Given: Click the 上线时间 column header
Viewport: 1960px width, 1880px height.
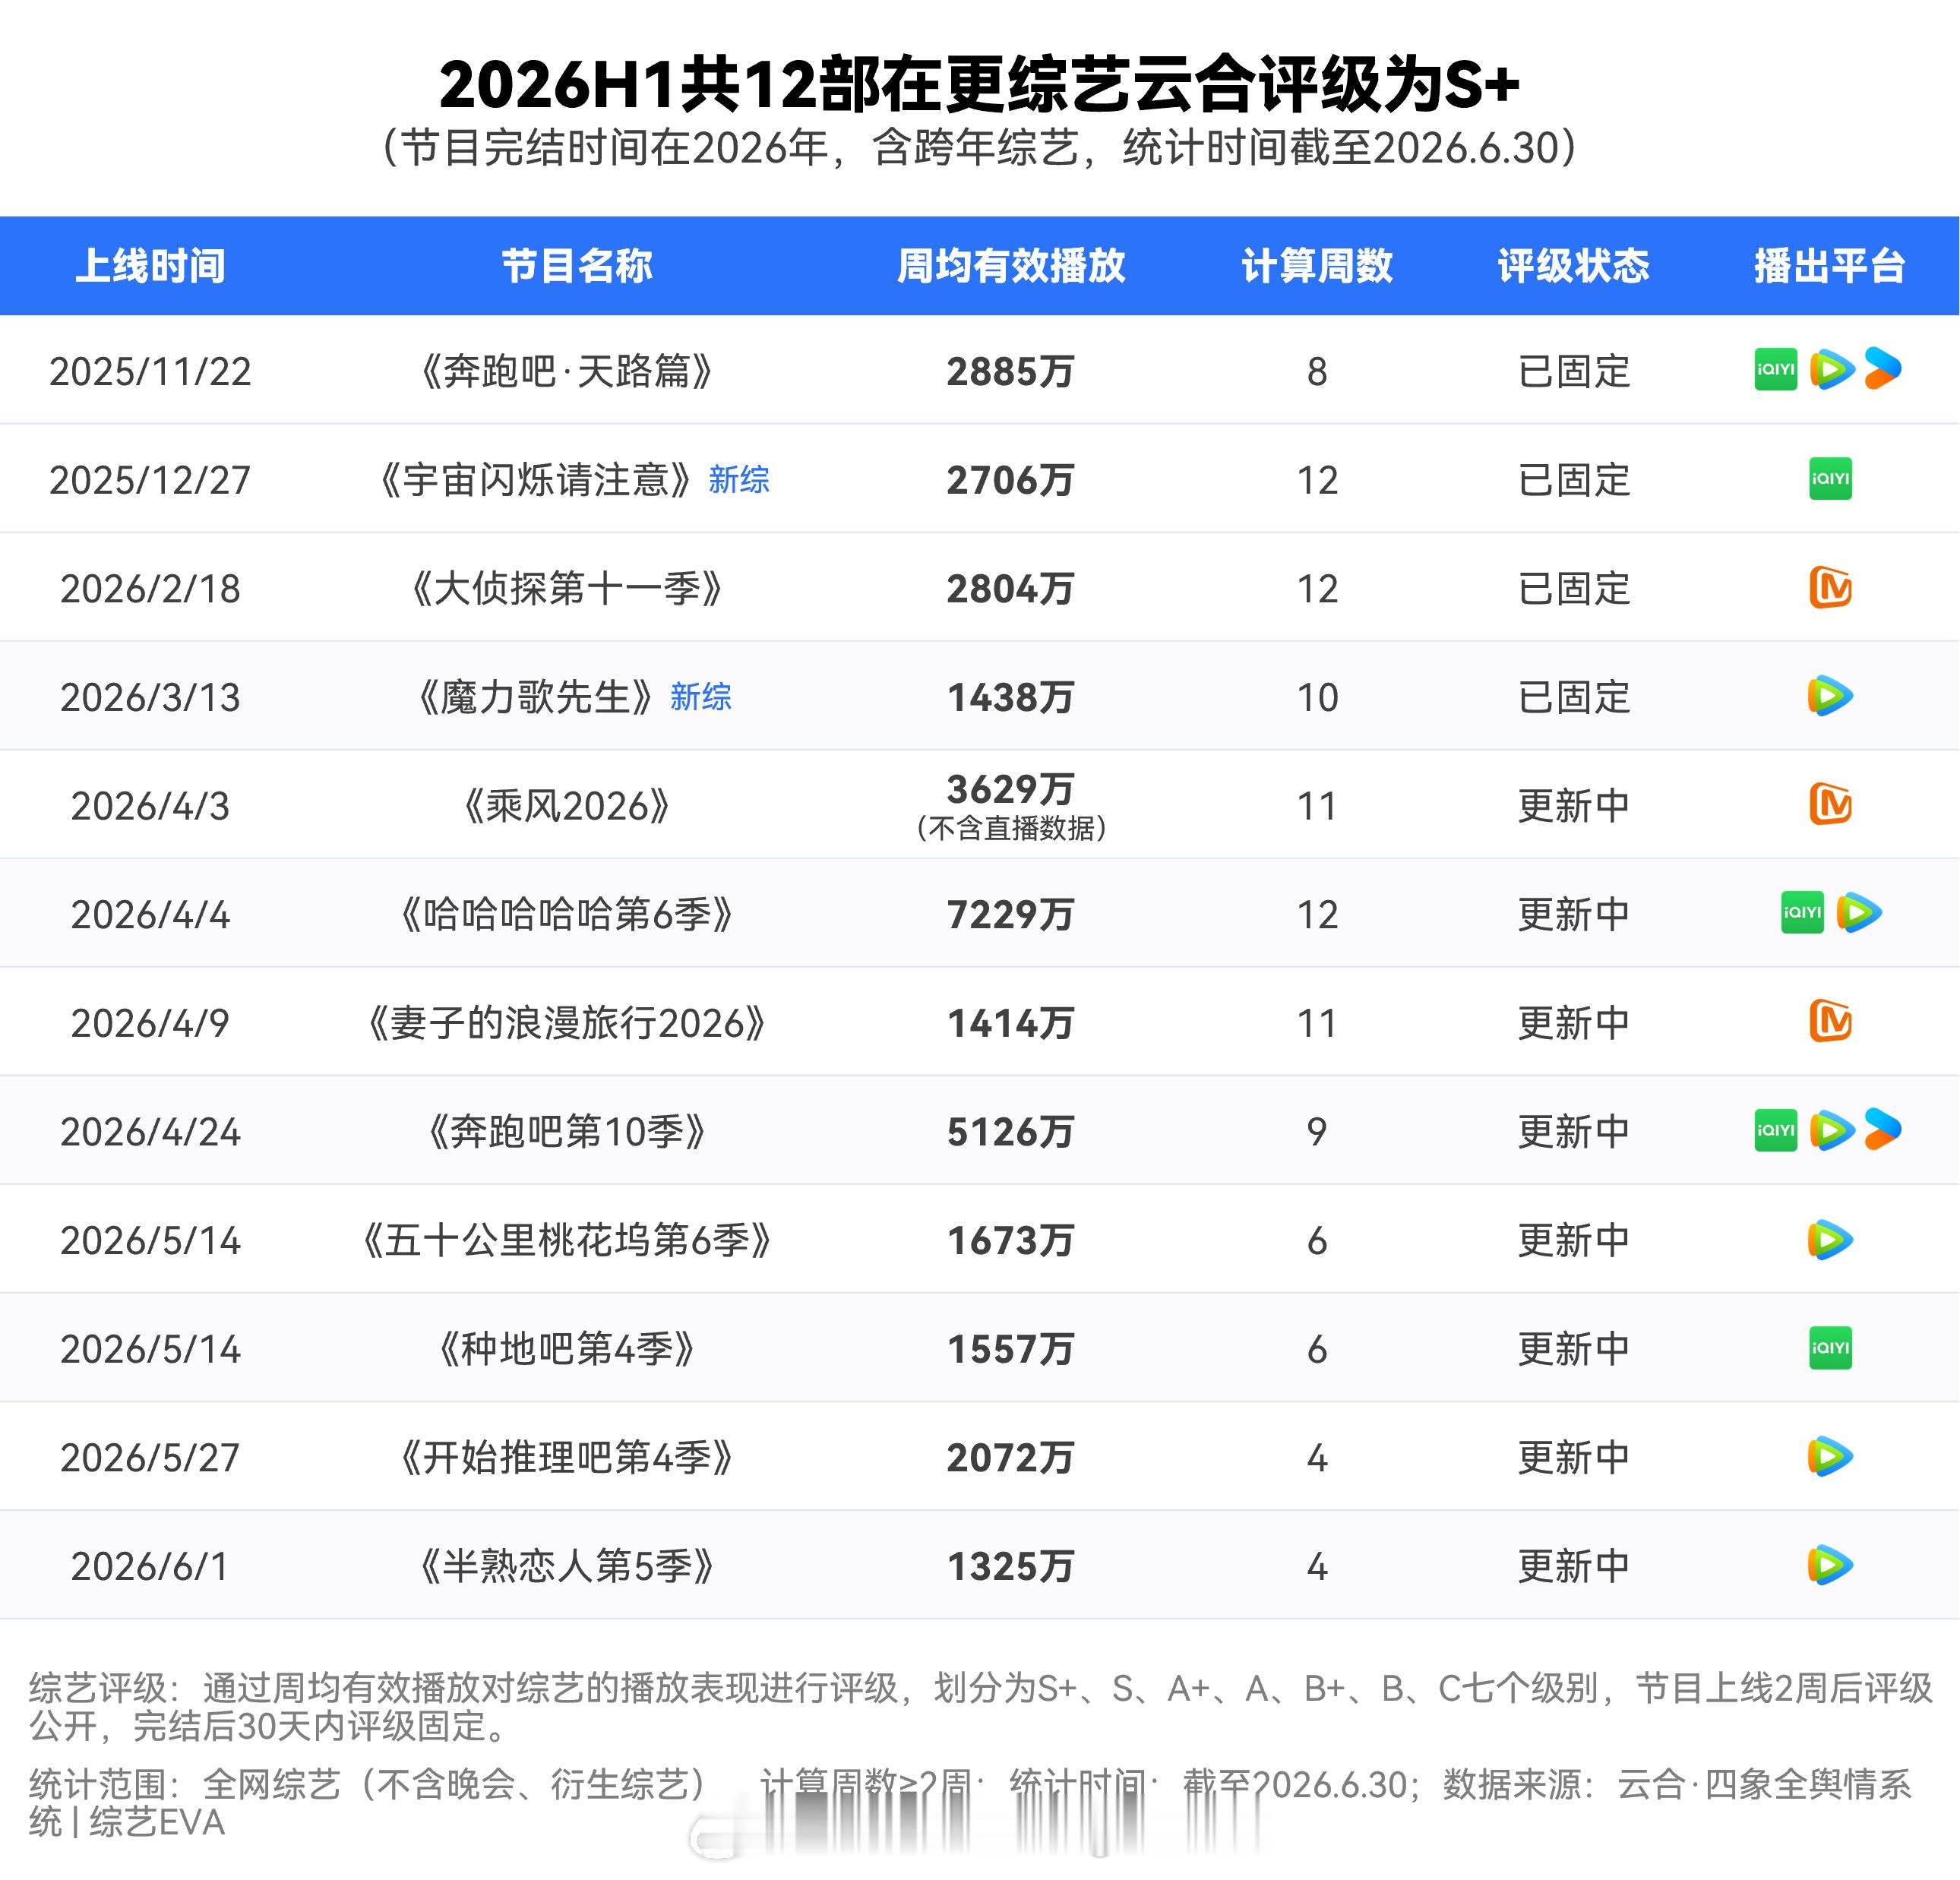Looking at the screenshot, I should click(151, 266).
